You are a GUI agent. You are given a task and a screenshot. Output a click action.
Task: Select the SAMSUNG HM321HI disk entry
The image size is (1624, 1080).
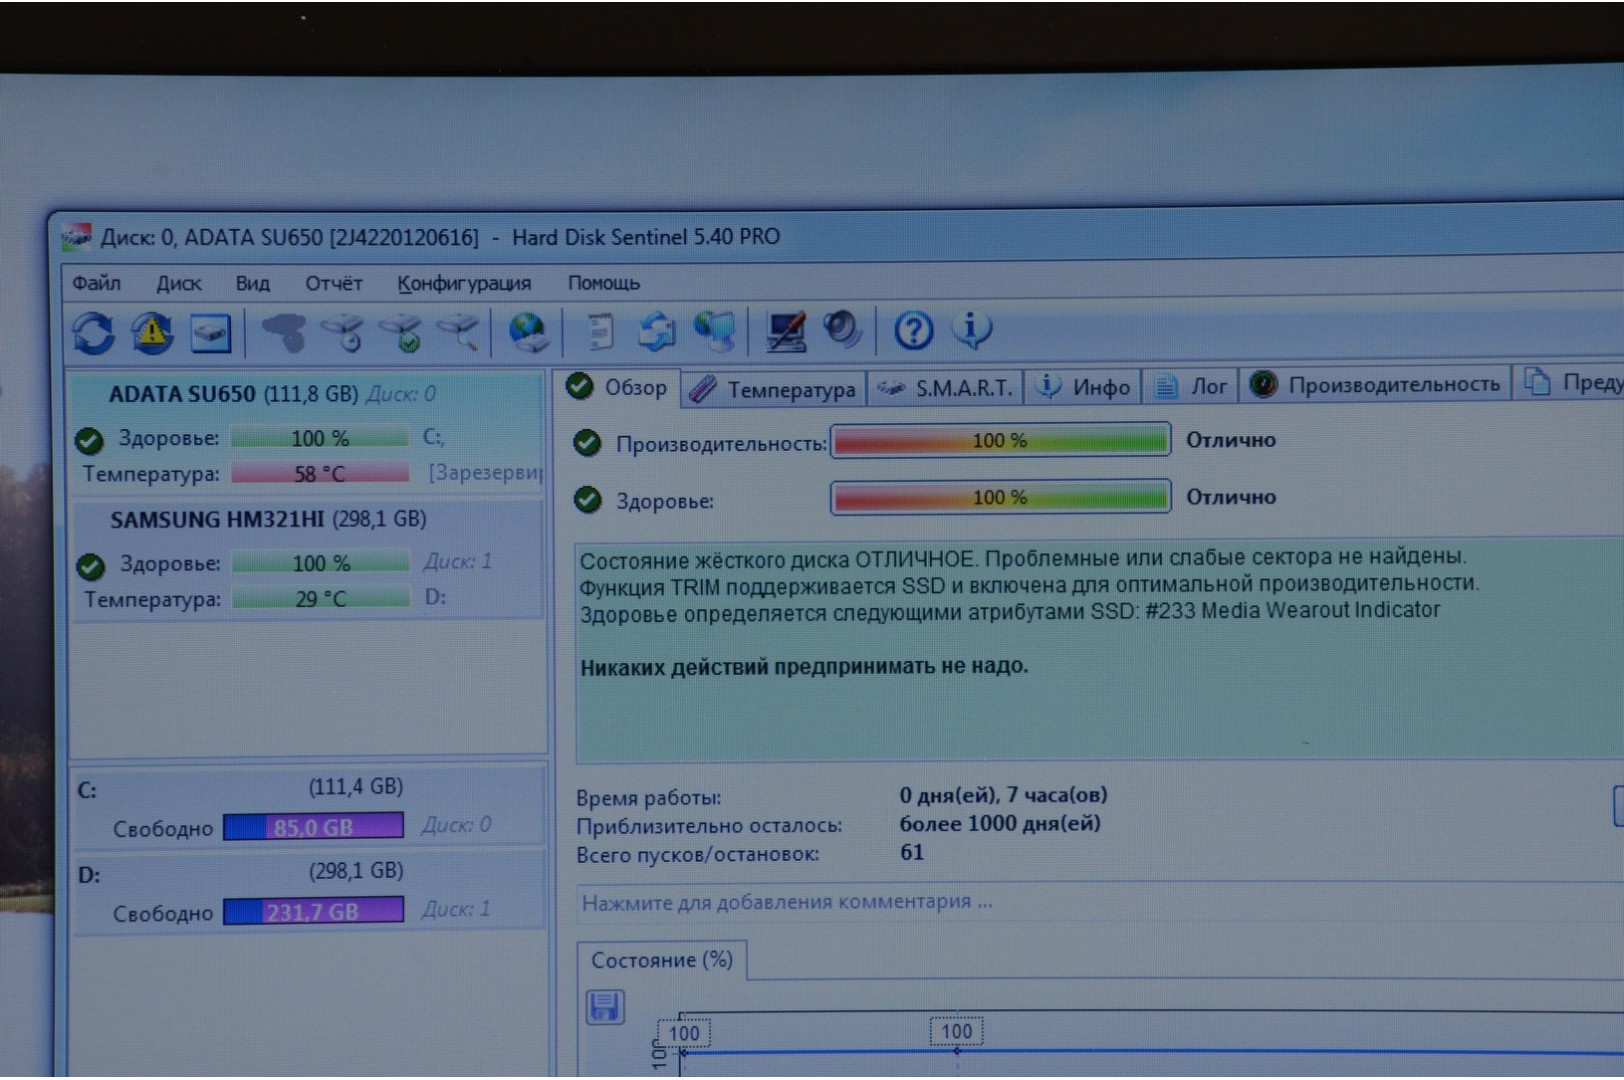[268, 520]
